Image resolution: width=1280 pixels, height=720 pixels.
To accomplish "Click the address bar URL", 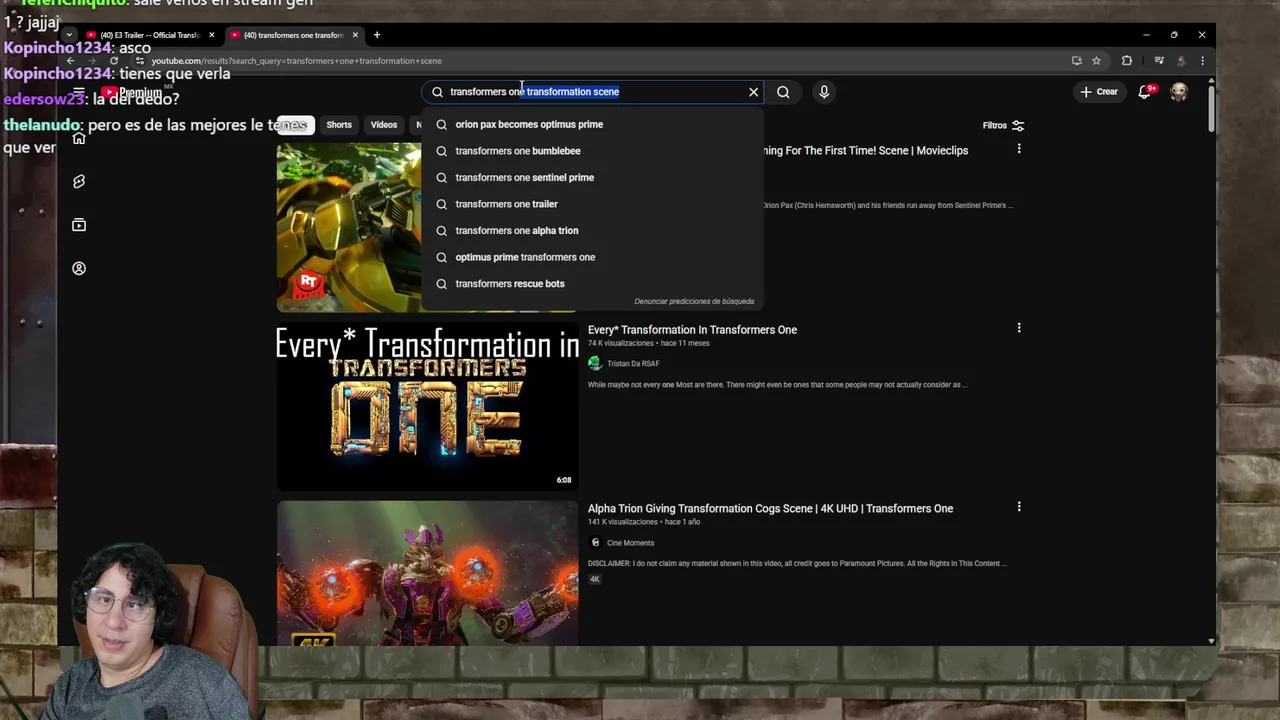I will pos(297,61).
